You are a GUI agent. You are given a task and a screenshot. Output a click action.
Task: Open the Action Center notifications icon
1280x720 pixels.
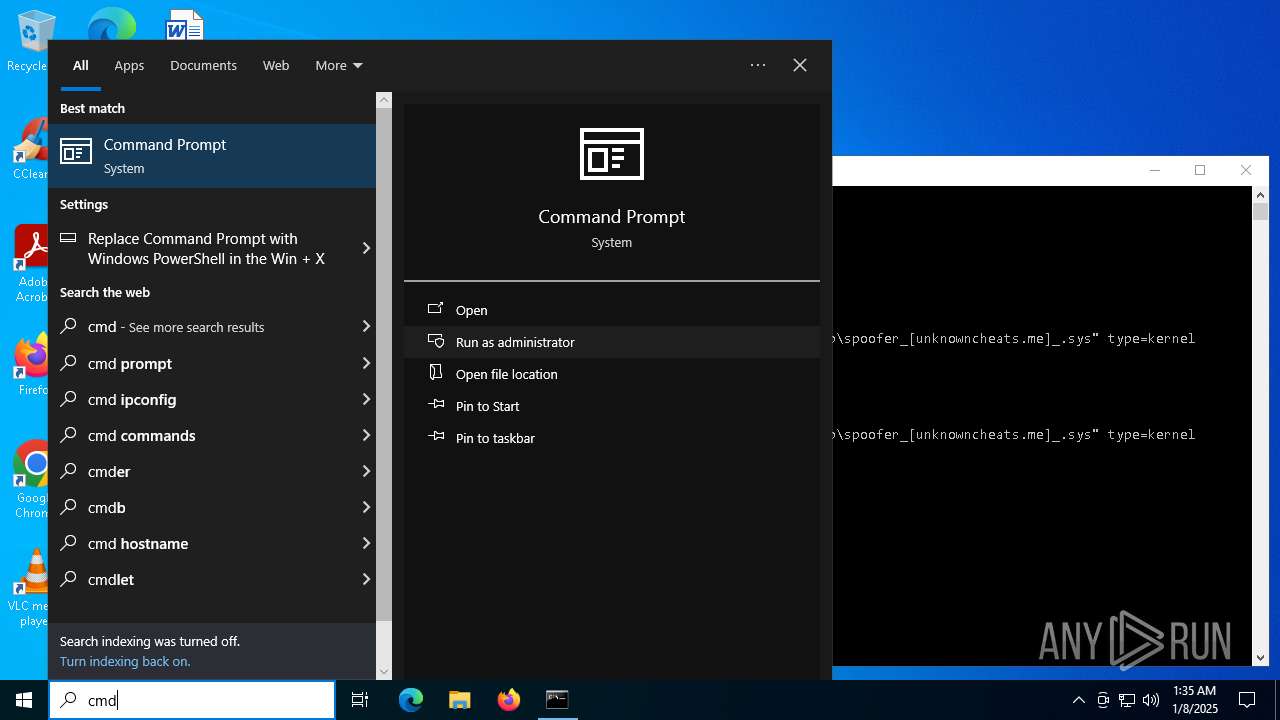pos(1247,700)
